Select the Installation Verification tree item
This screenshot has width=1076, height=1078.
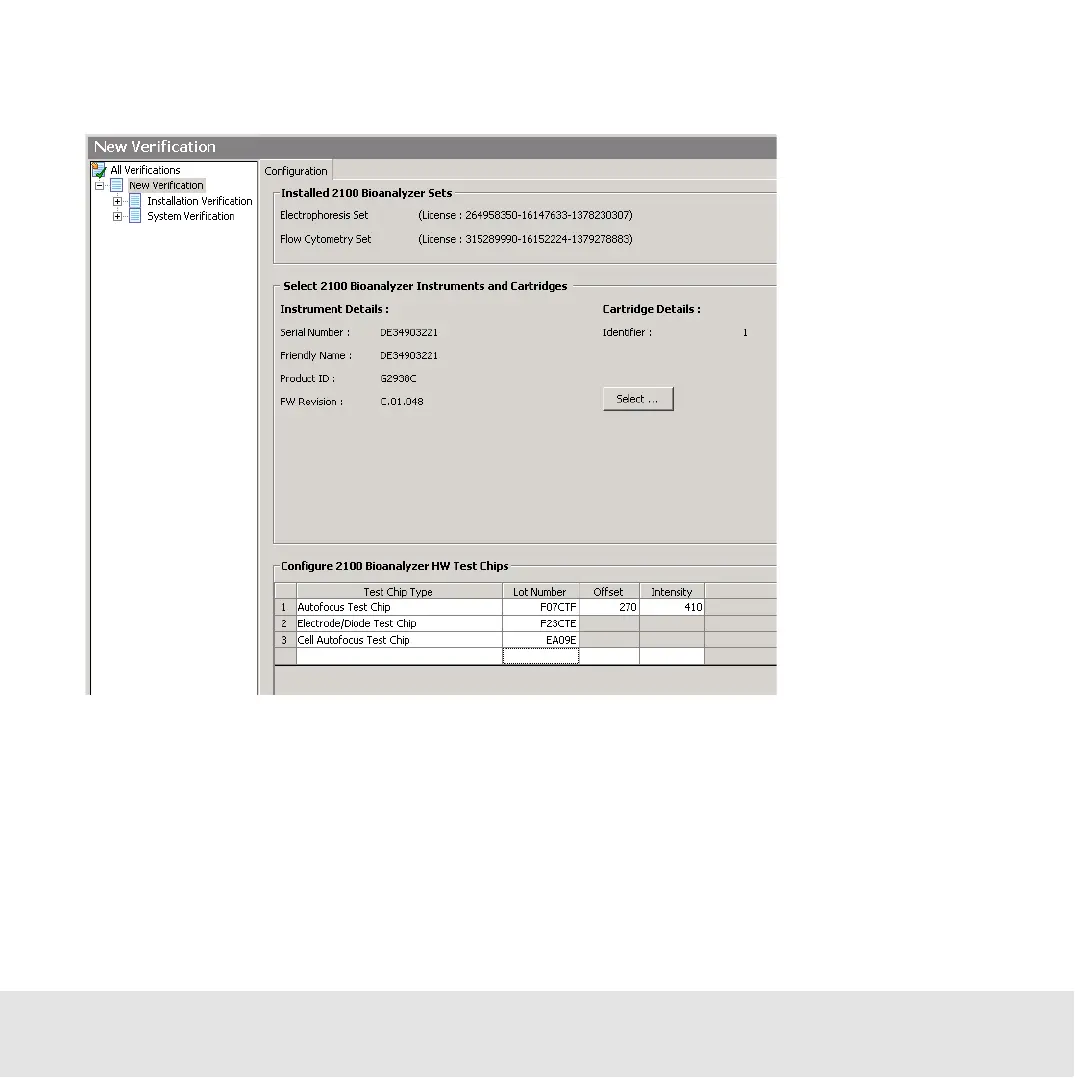point(199,201)
